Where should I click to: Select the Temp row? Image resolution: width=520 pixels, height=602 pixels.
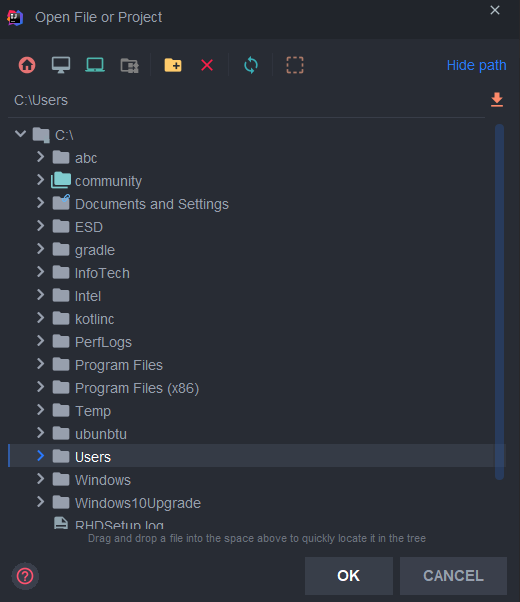(257, 411)
